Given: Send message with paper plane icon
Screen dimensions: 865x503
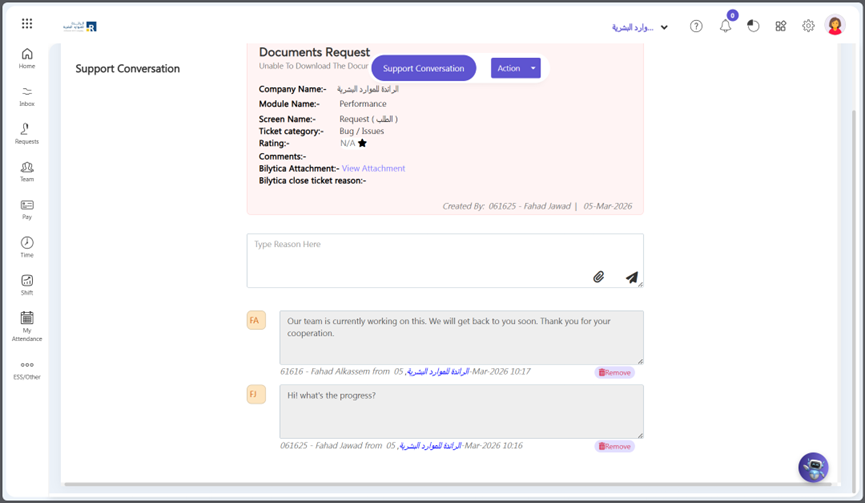Looking at the screenshot, I should click(632, 277).
